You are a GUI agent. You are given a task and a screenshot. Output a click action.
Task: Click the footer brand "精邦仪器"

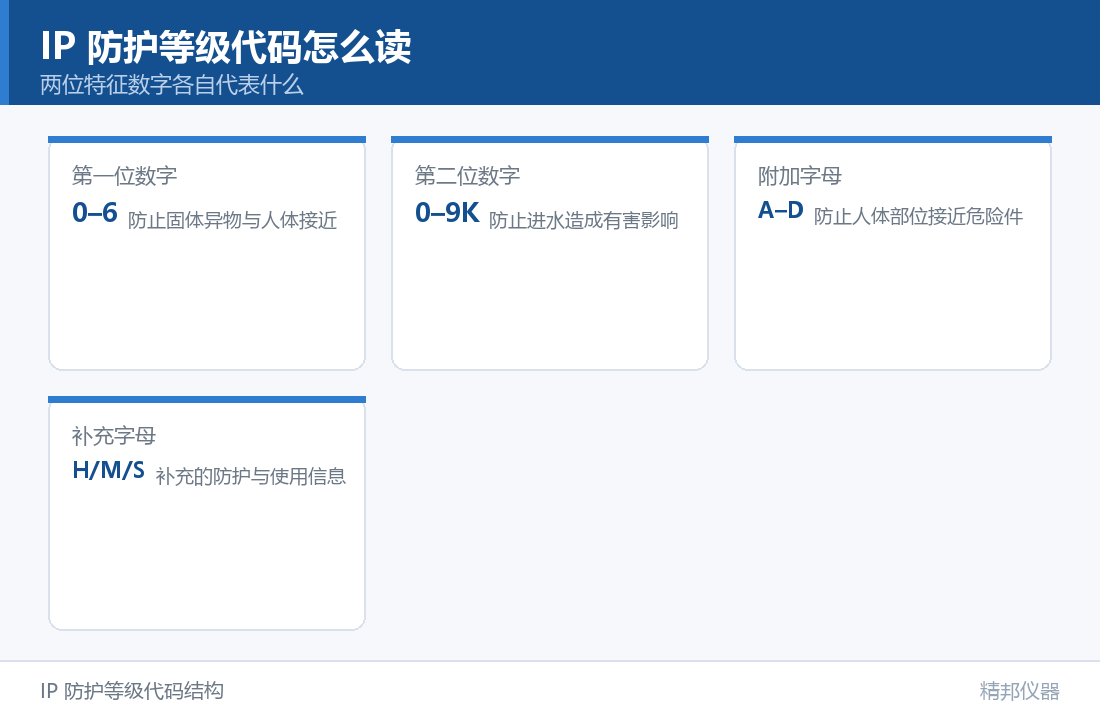pos(1019,691)
